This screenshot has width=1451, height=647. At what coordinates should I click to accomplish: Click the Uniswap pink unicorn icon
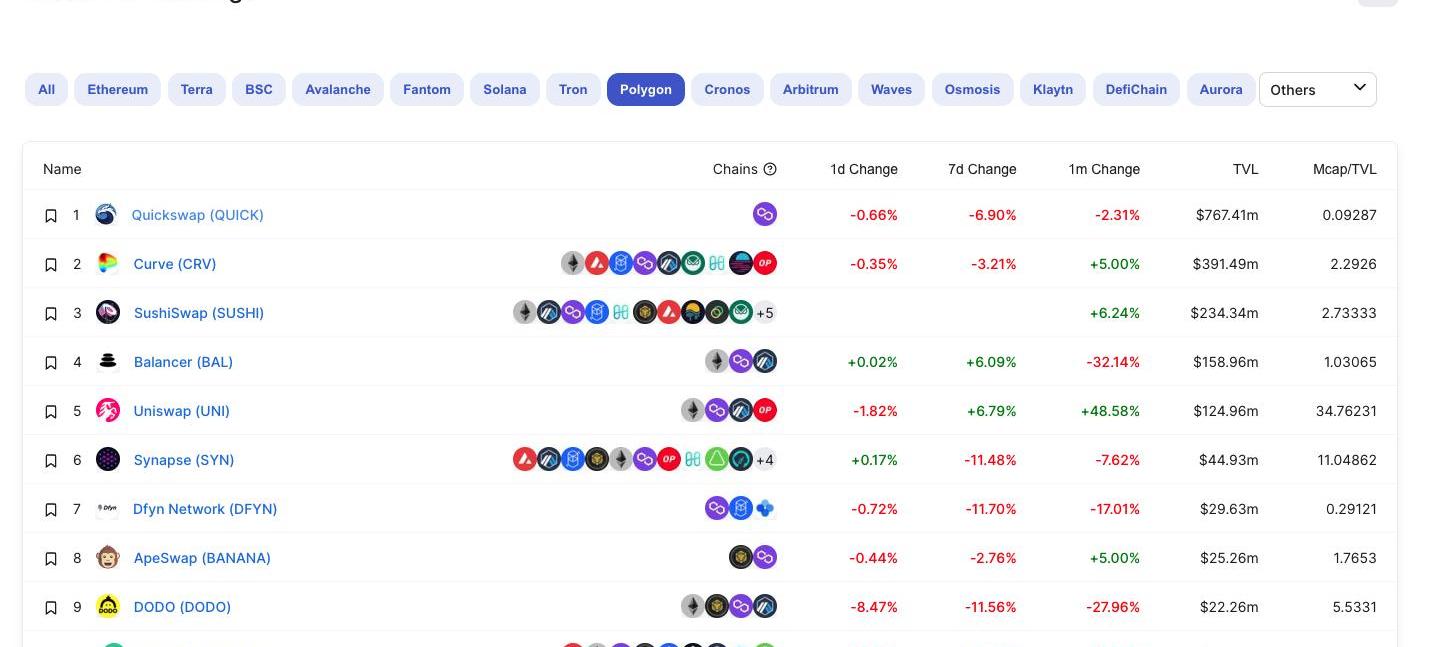click(107, 411)
